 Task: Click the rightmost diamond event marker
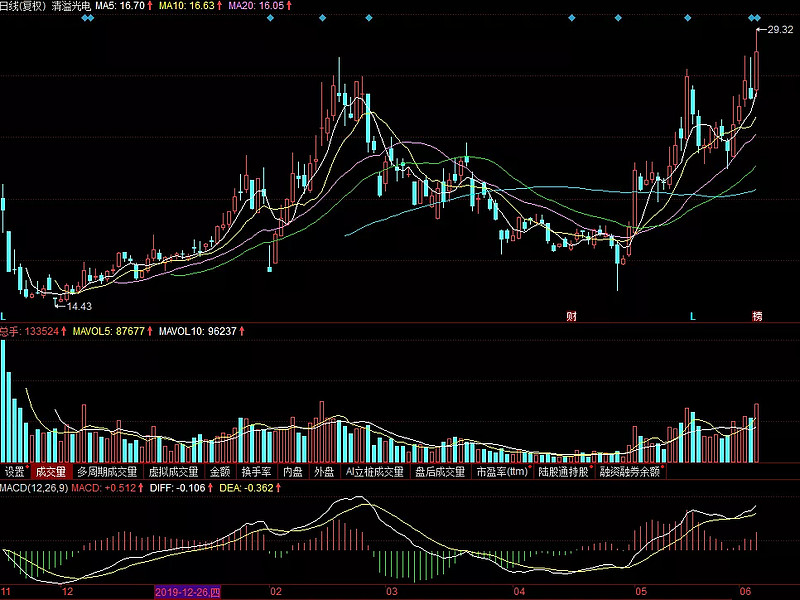tap(757, 18)
